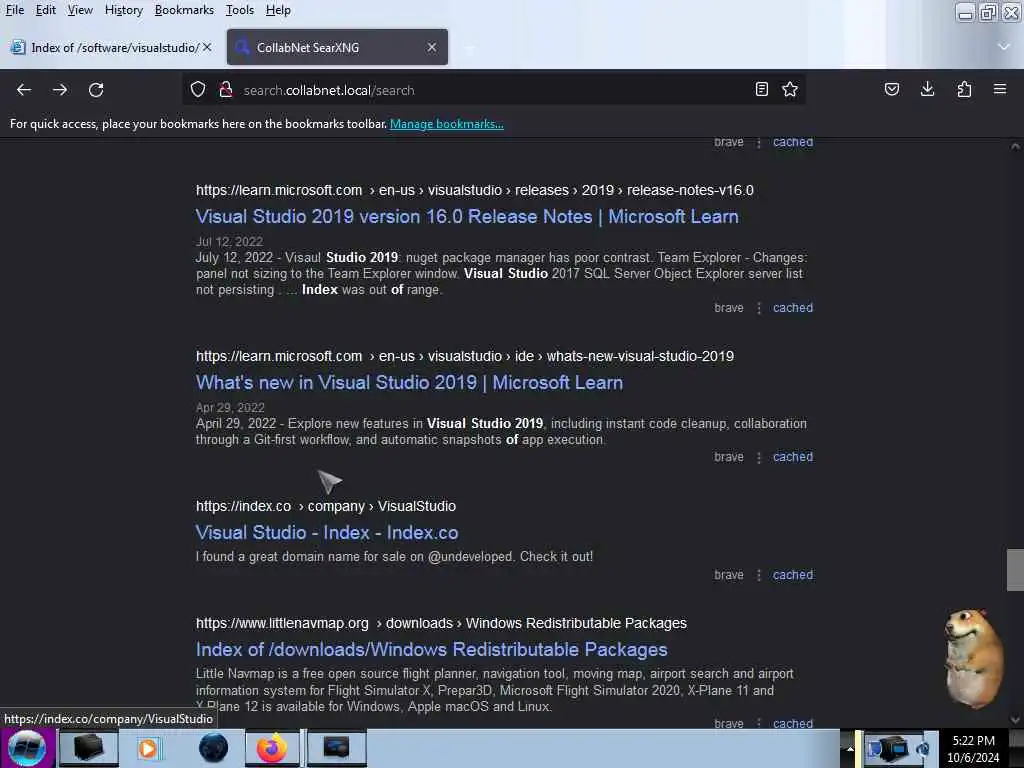Open the Pocket save icon

tap(891, 89)
